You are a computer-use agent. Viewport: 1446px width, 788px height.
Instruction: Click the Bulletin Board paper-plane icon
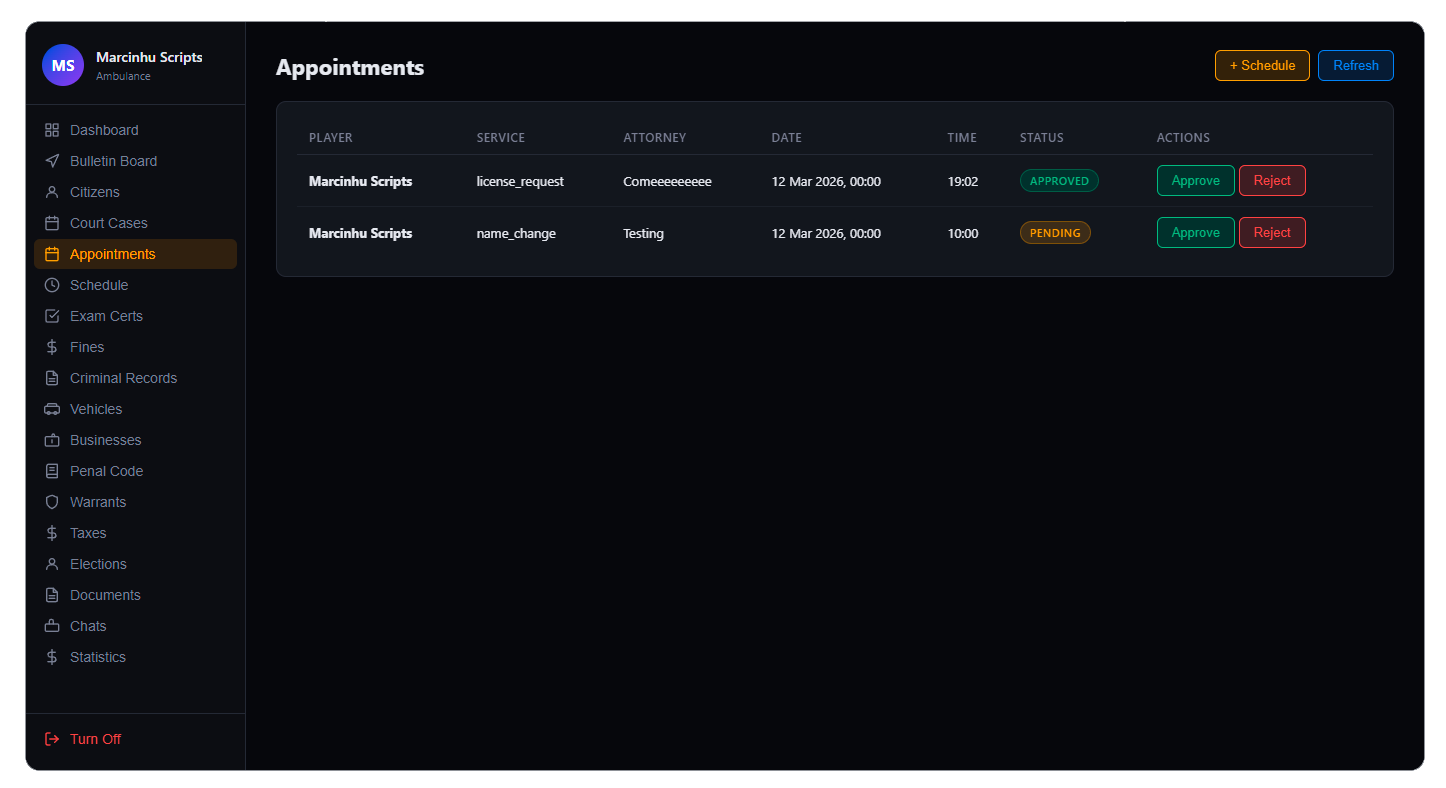coord(52,161)
